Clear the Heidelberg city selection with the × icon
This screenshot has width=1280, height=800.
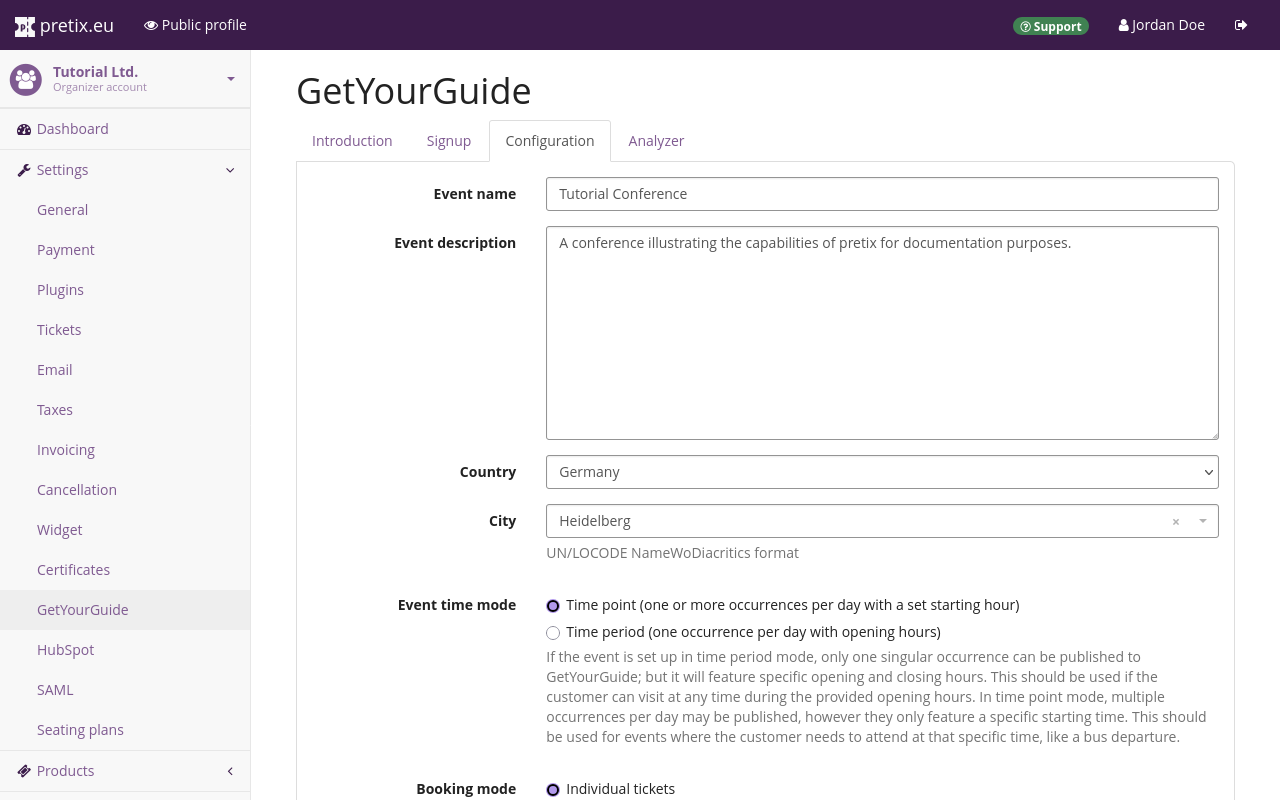click(x=1175, y=521)
